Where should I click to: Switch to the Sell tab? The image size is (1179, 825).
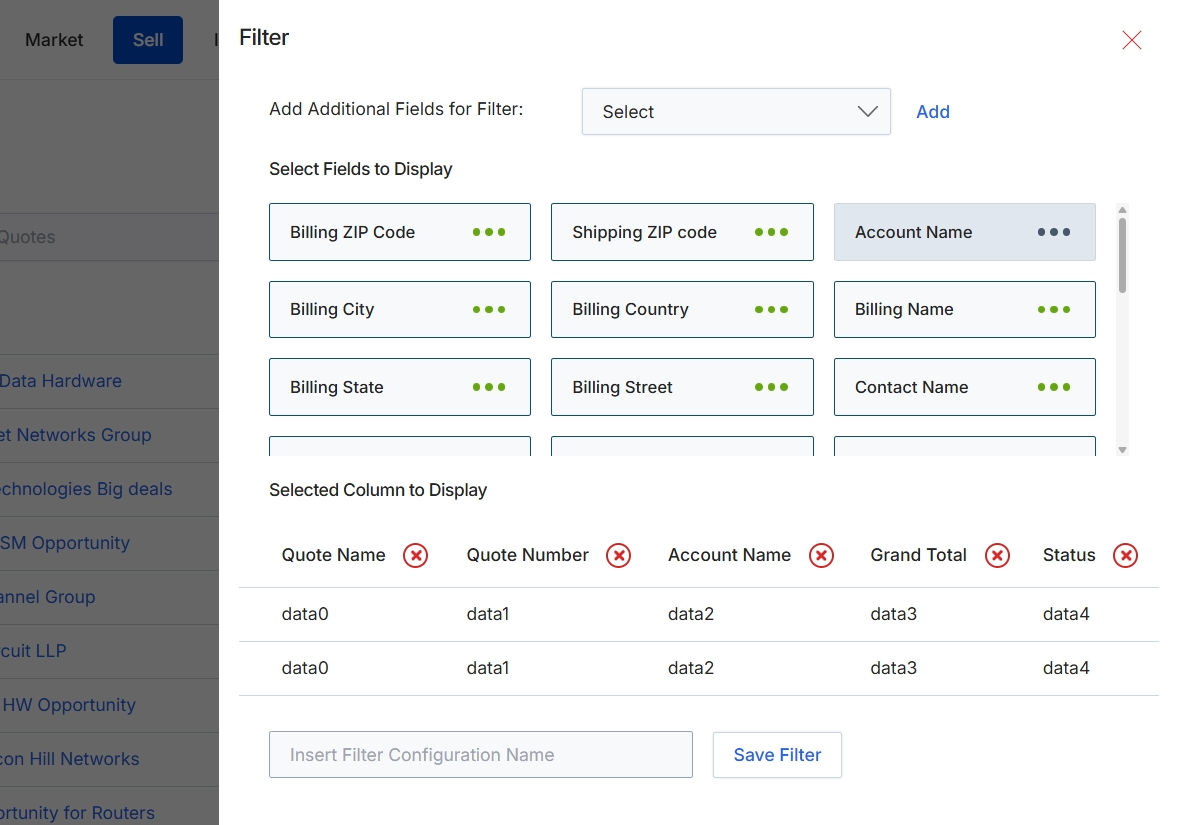pos(148,40)
